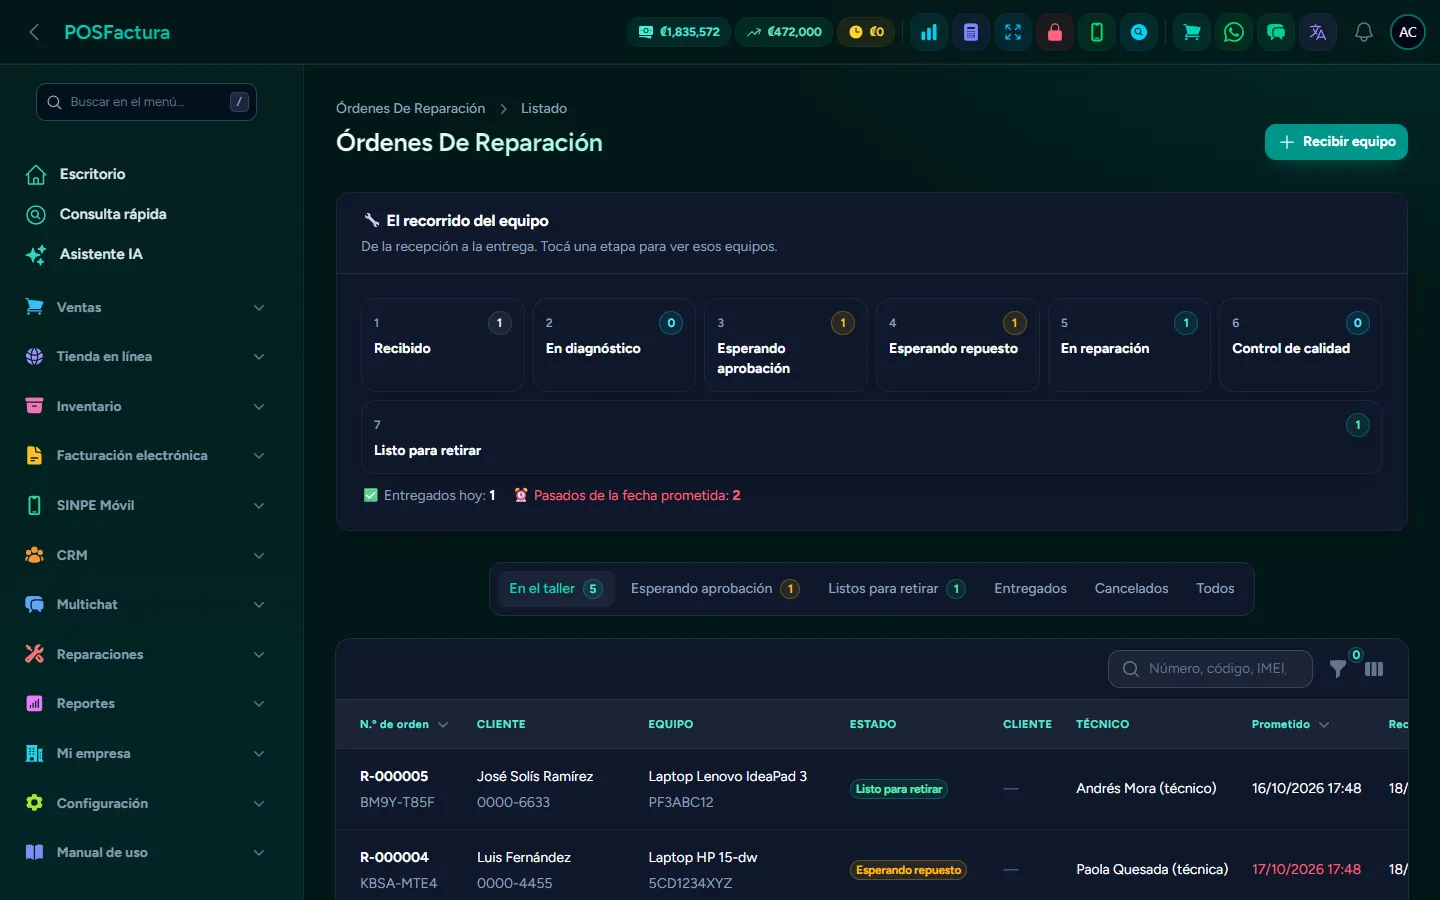Open Asistente IA in the sidebar
The height and width of the screenshot is (900, 1440).
101,254
